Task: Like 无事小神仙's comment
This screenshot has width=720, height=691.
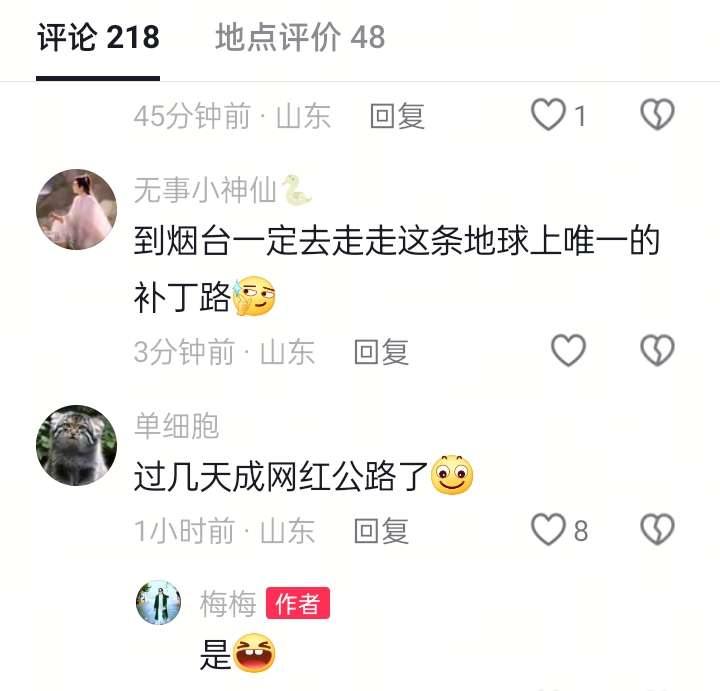Action: point(568,350)
